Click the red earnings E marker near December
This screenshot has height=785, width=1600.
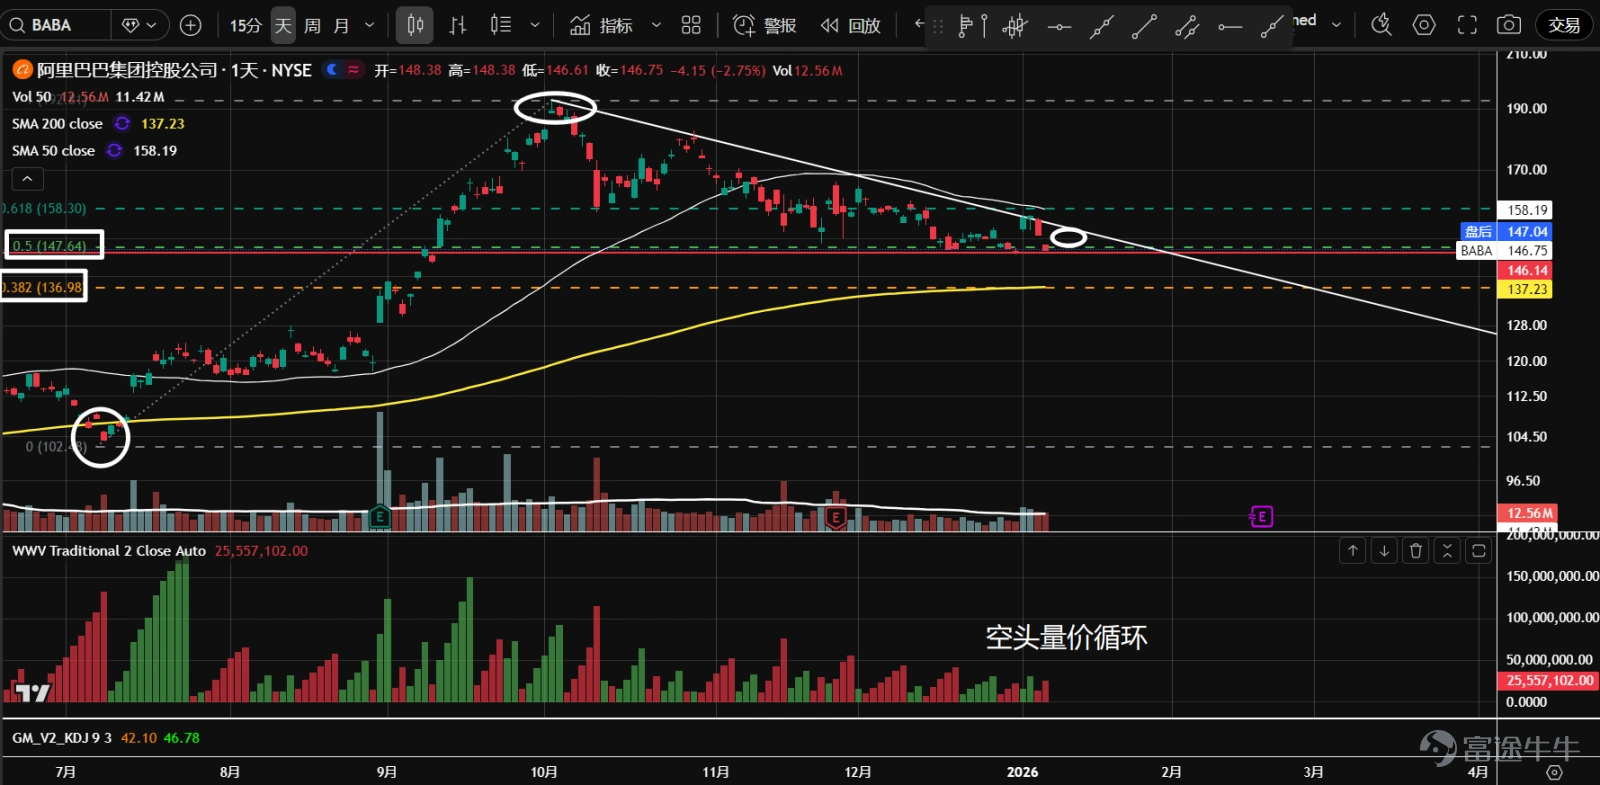(x=836, y=517)
